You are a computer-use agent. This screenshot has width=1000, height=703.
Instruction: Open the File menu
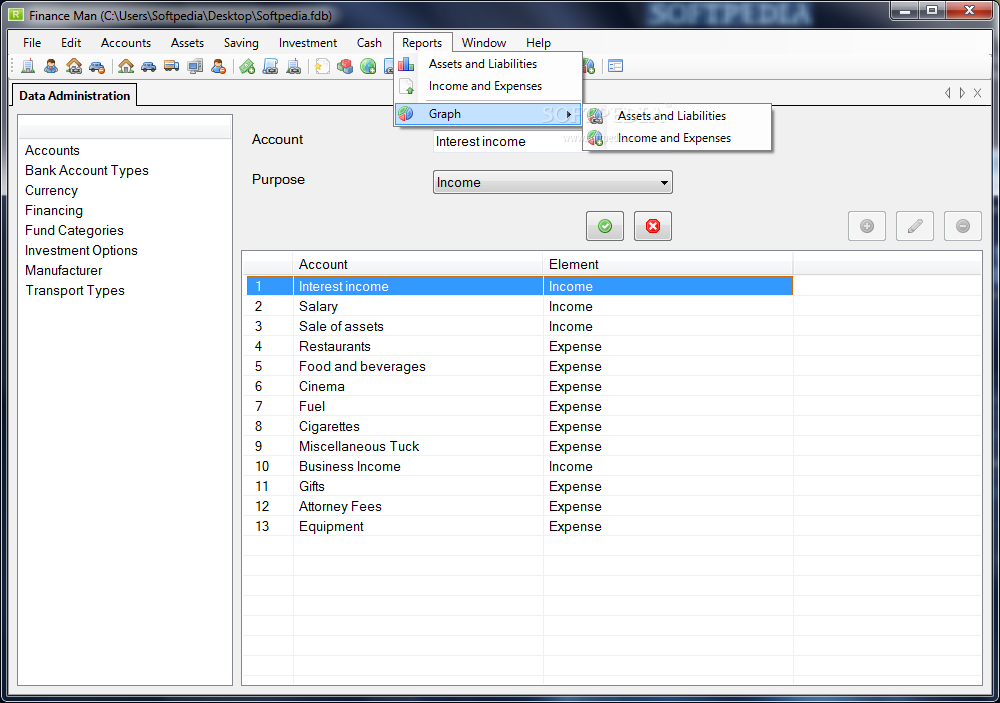tap(32, 43)
